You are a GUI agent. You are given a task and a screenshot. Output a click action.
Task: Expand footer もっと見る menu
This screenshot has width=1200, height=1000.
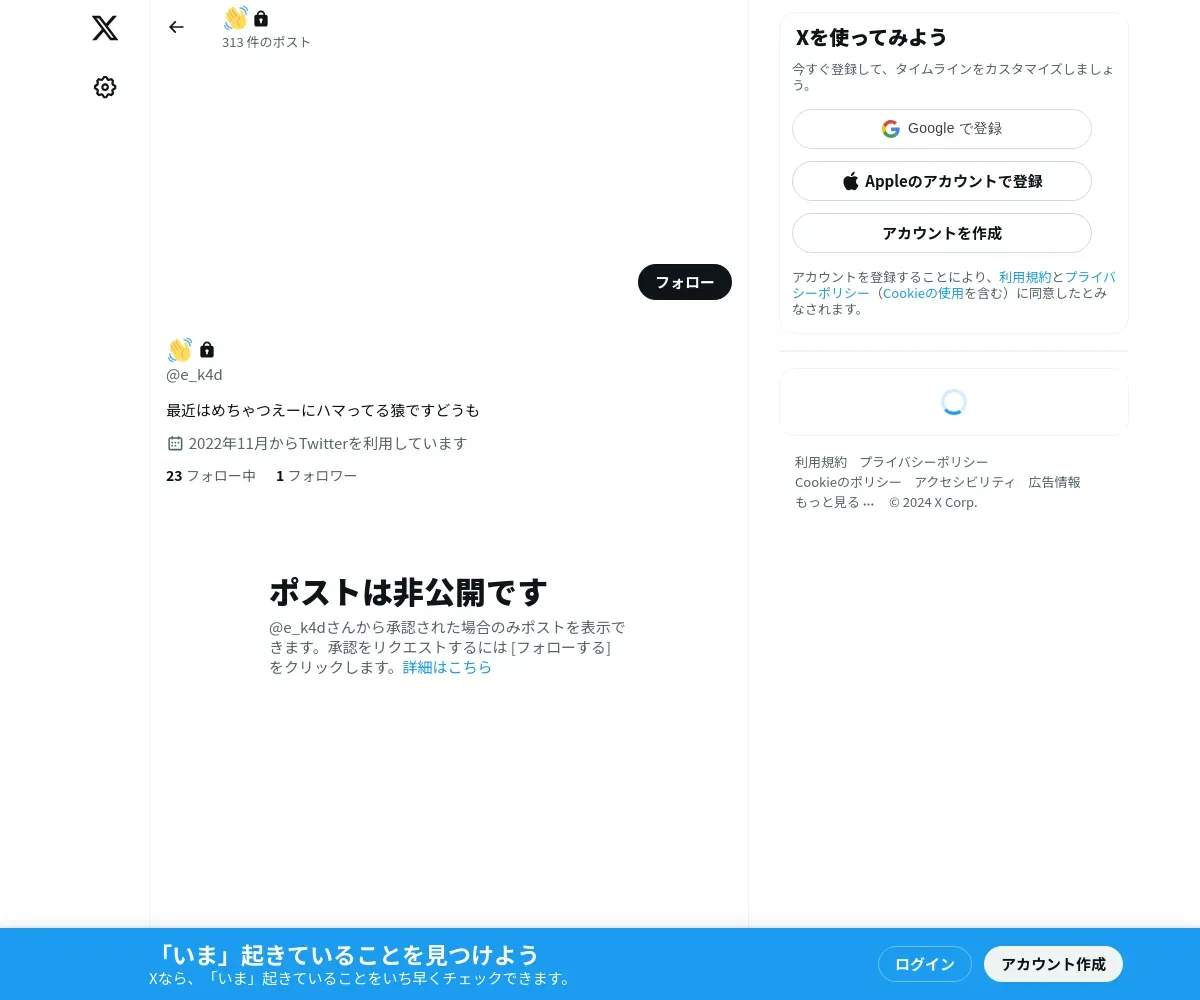pyautogui.click(x=835, y=502)
